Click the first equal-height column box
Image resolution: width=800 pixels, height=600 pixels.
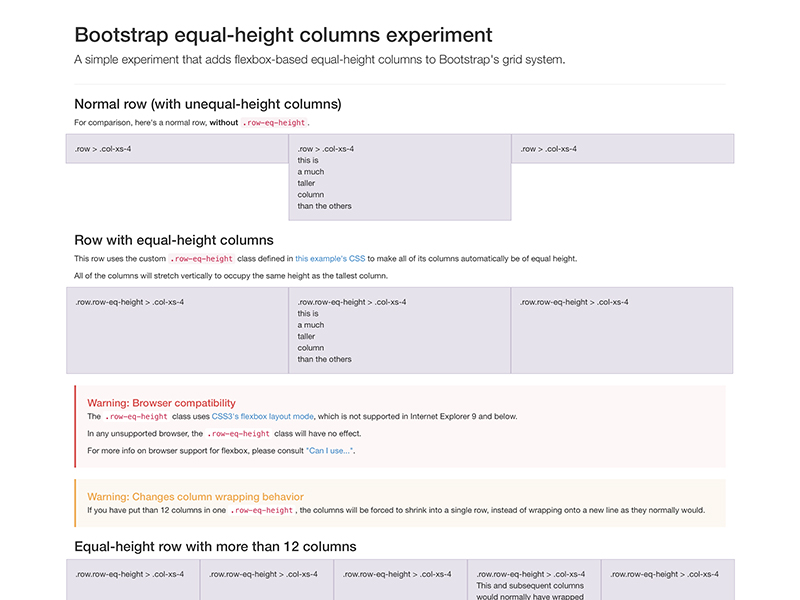pyautogui.click(x=177, y=330)
